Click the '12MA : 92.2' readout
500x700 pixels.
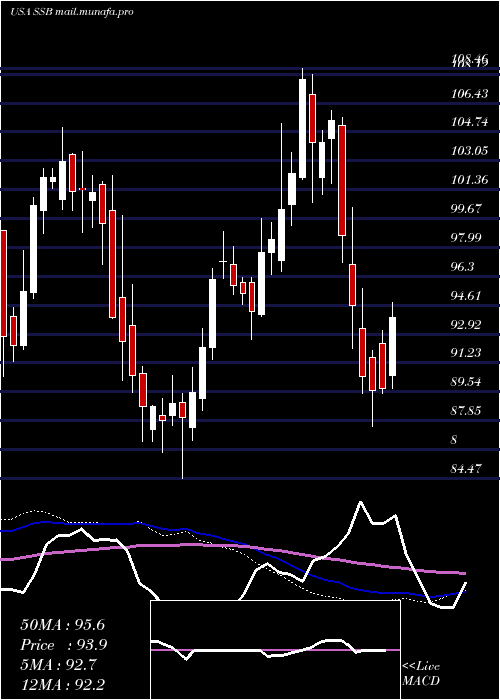pyautogui.click(x=62, y=684)
